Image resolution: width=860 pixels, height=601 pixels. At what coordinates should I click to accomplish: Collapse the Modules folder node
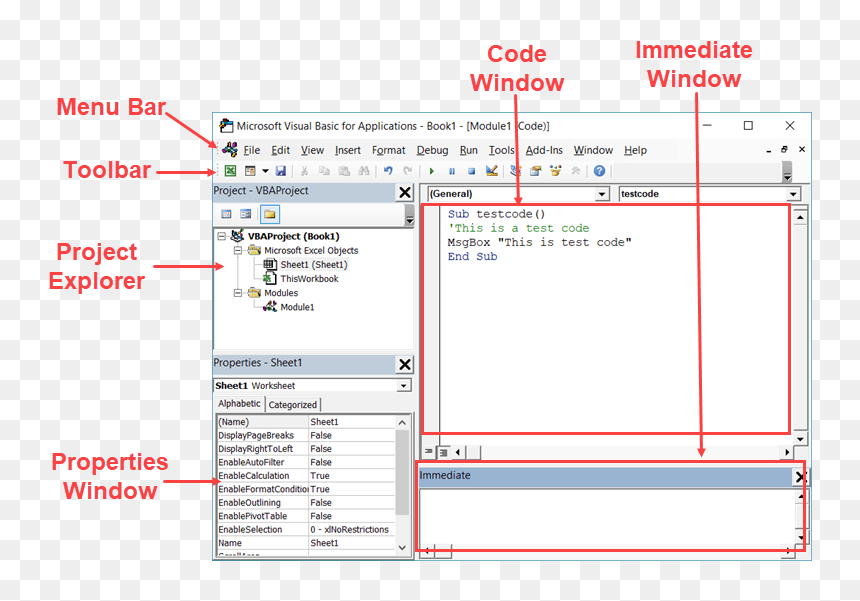238,293
